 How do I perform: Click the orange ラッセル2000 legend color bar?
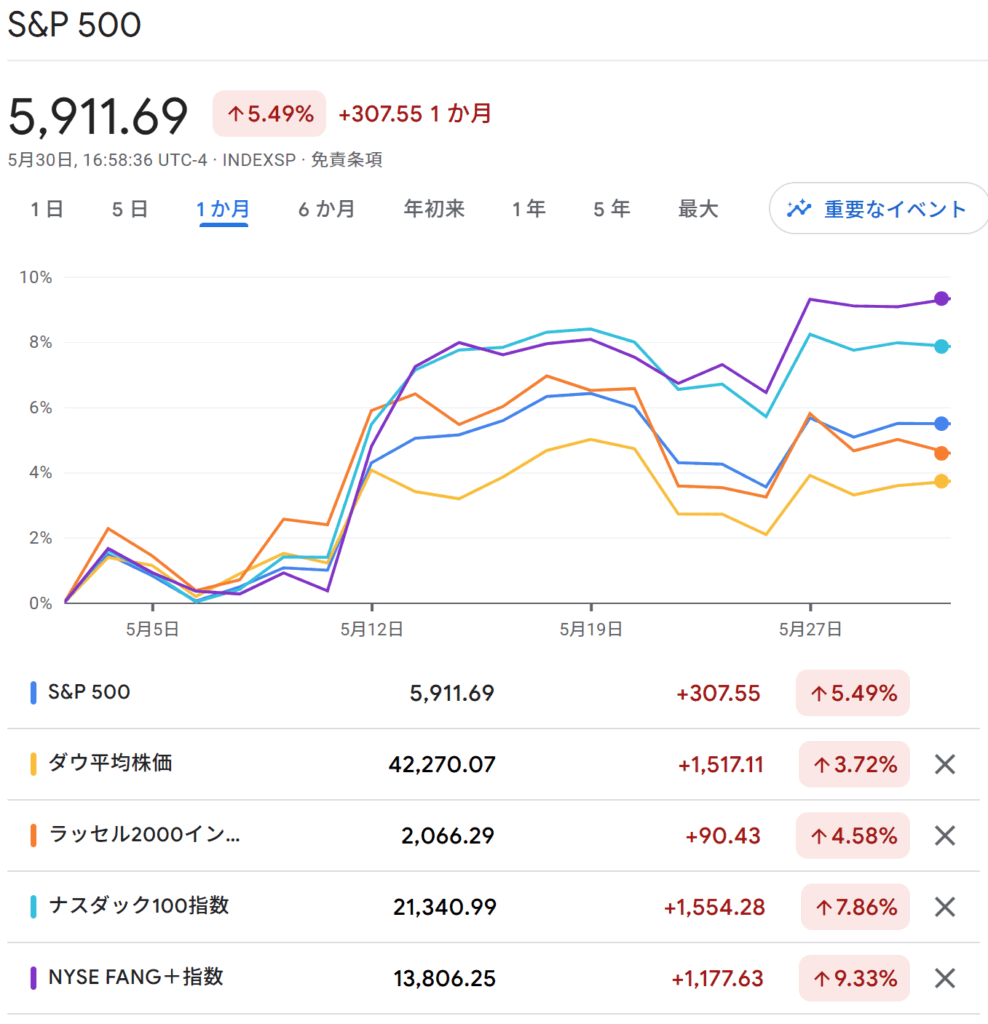[33, 835]
